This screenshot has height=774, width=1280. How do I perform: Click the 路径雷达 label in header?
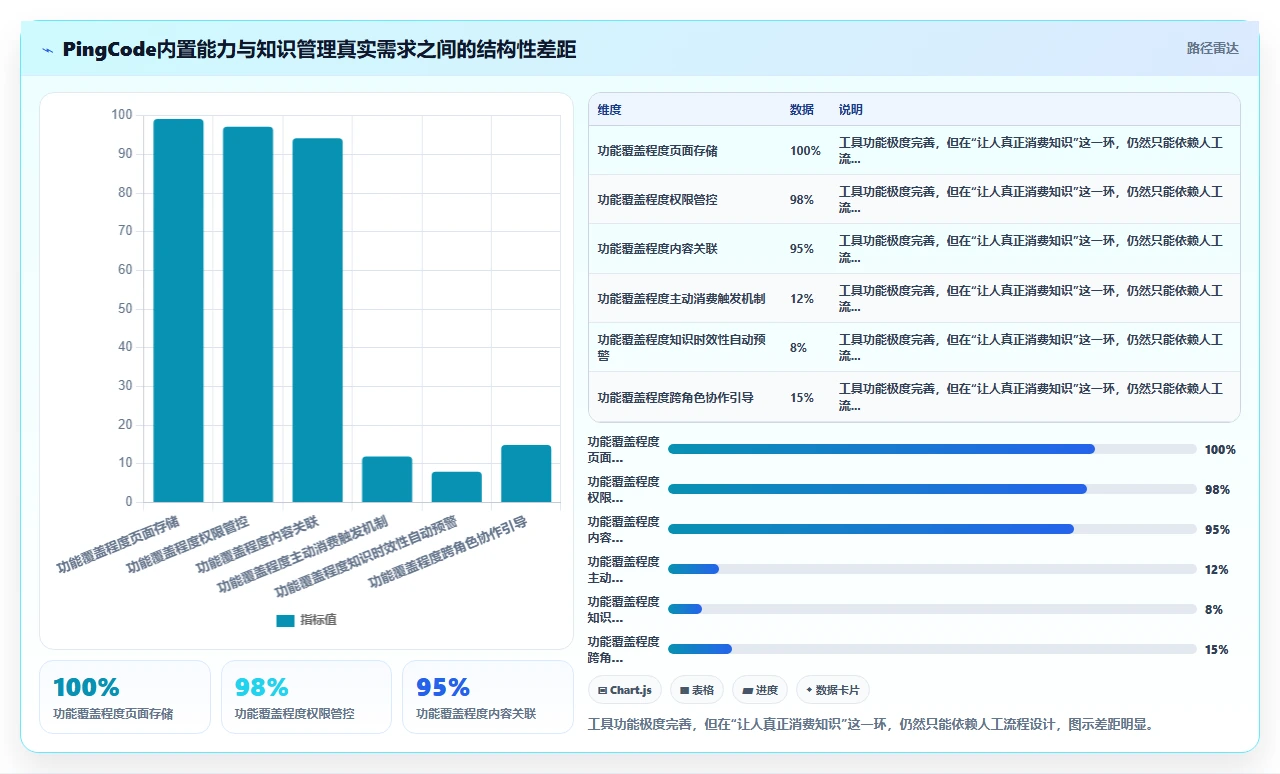(x=1212, y=48)
